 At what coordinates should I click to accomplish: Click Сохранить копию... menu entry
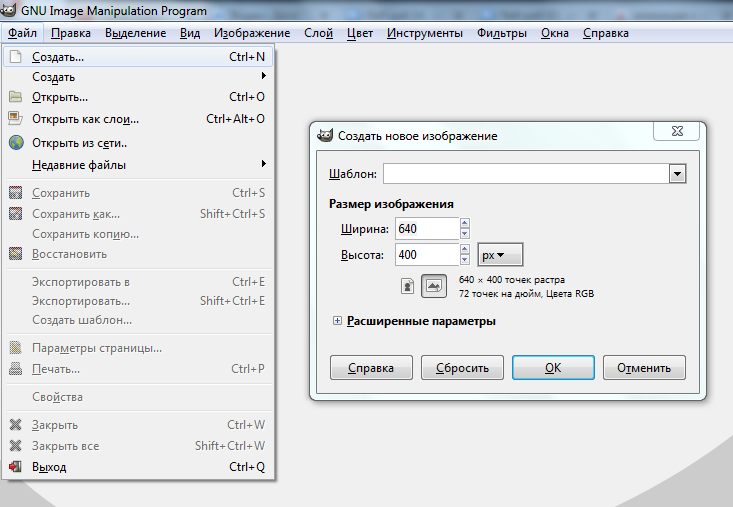[x=138, y=234]
